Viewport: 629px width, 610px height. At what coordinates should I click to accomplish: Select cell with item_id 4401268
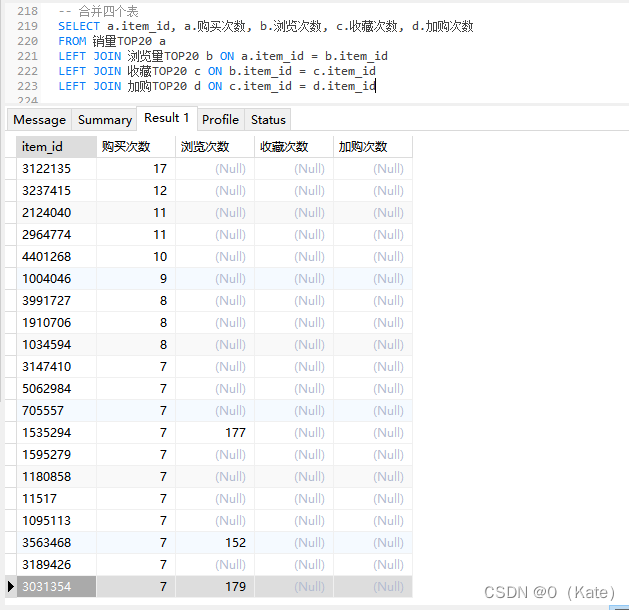coord(56,257)
